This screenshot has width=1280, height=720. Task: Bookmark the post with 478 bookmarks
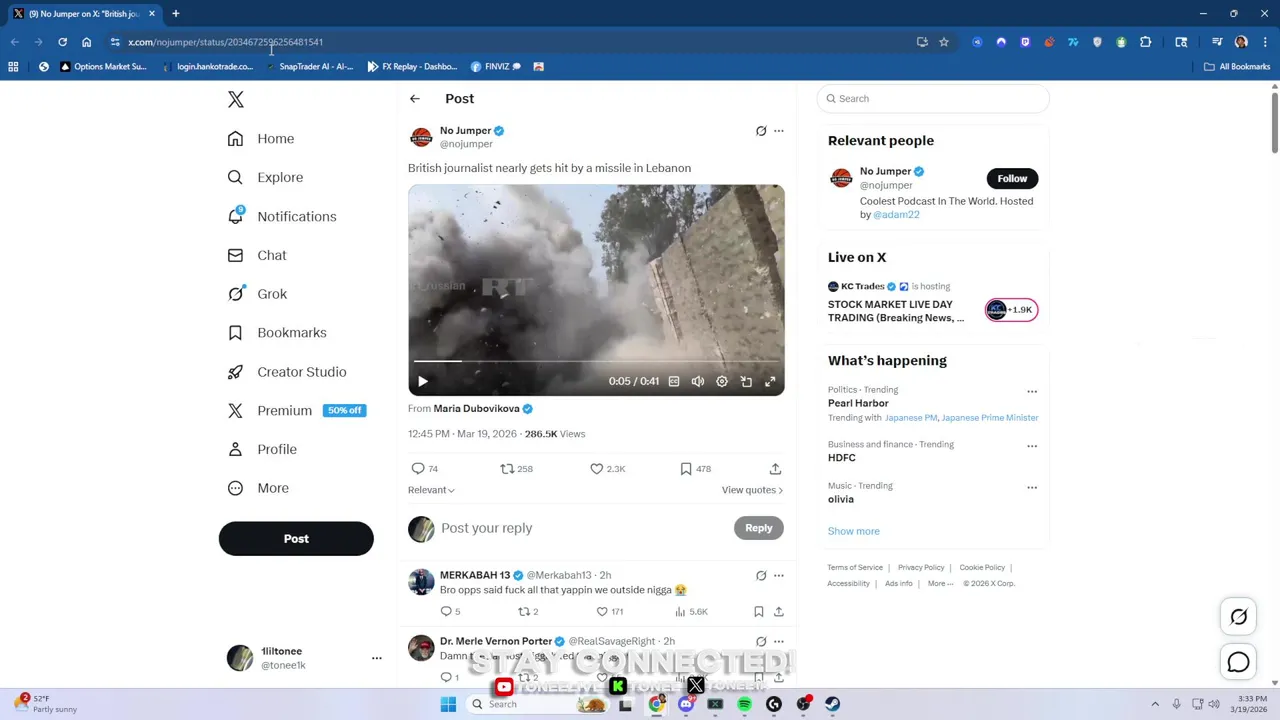point(695,468)
